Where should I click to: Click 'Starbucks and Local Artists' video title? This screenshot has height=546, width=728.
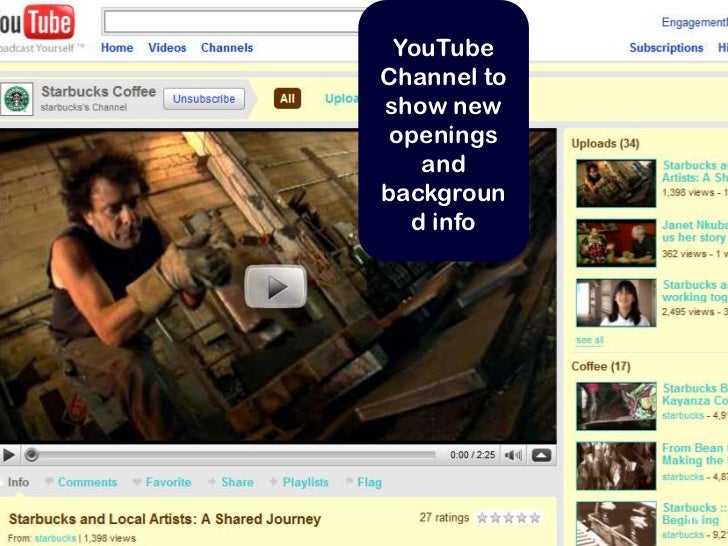(165, 519)
